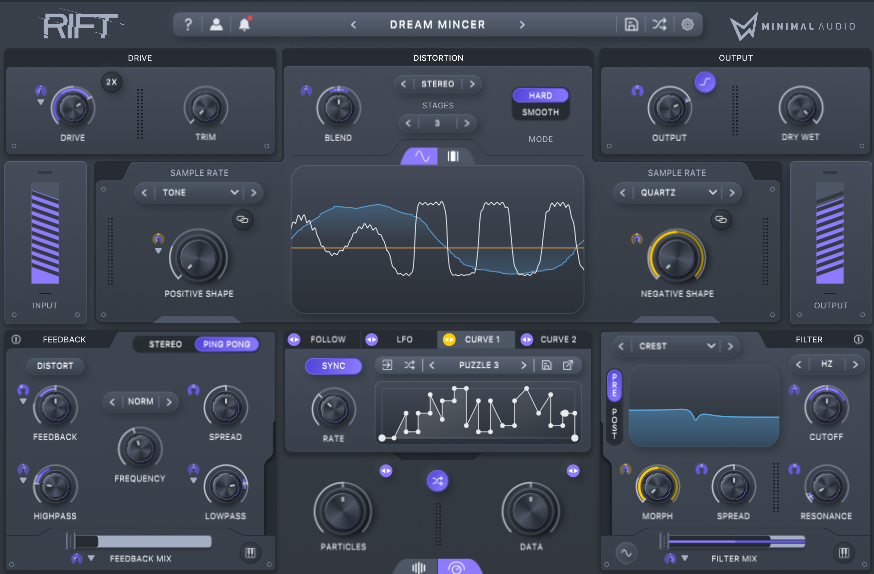The image size is (874, 574).
Task: Select HARD distortion mode
Action: pos(540,95)
